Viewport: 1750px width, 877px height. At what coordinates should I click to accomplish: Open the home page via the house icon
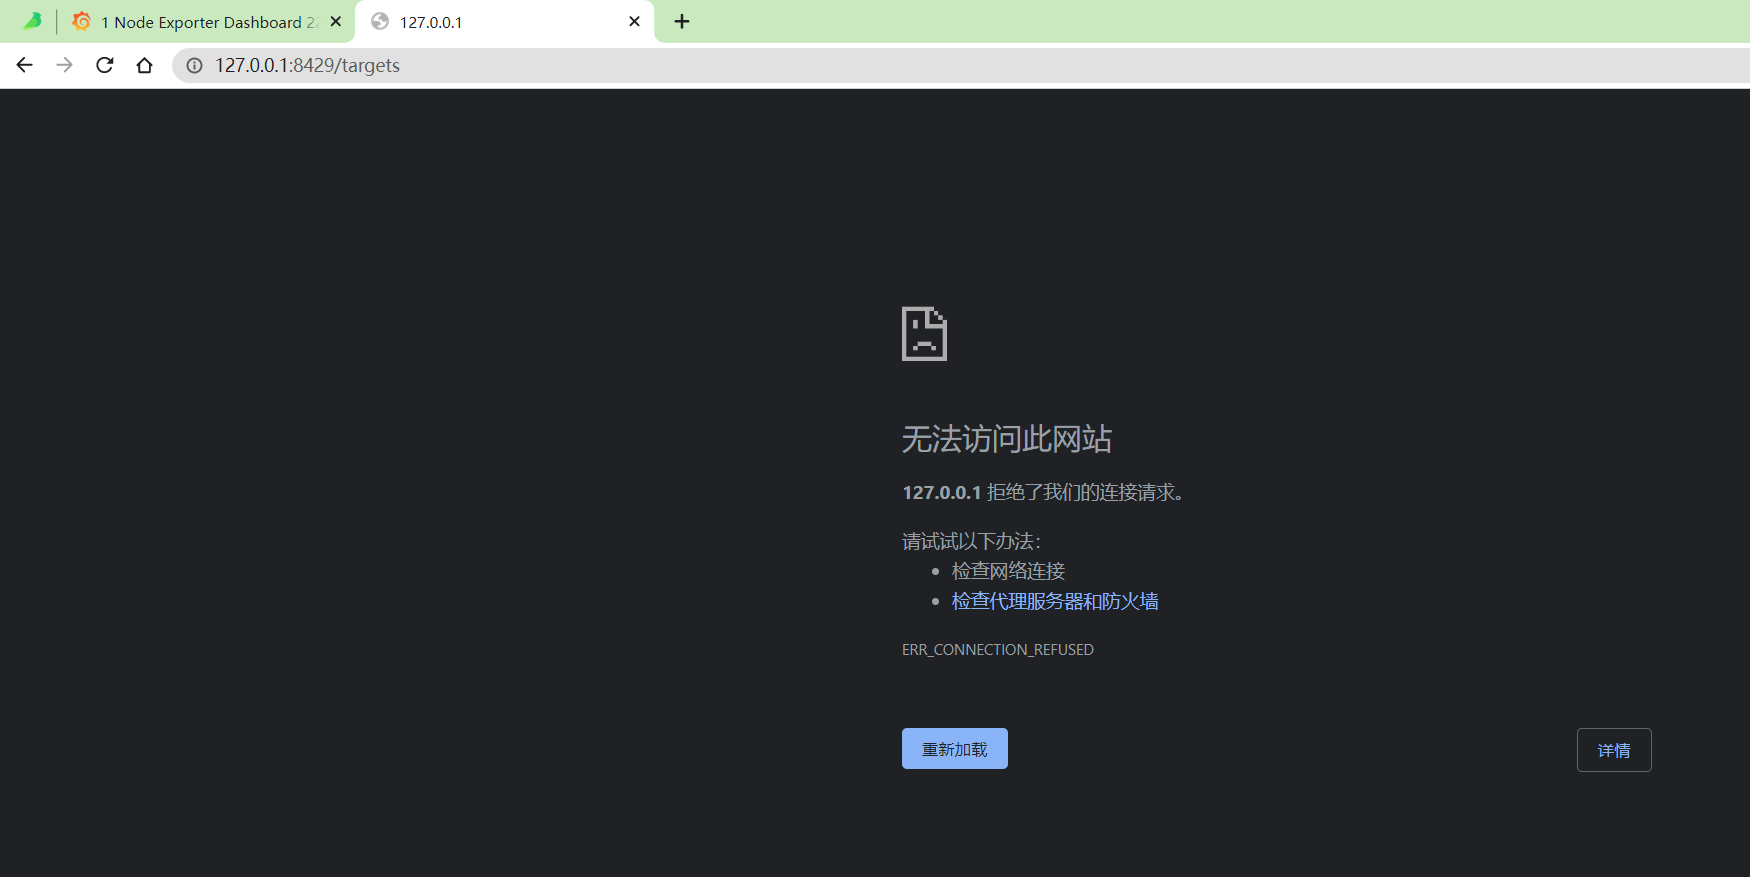pos(145,65)
